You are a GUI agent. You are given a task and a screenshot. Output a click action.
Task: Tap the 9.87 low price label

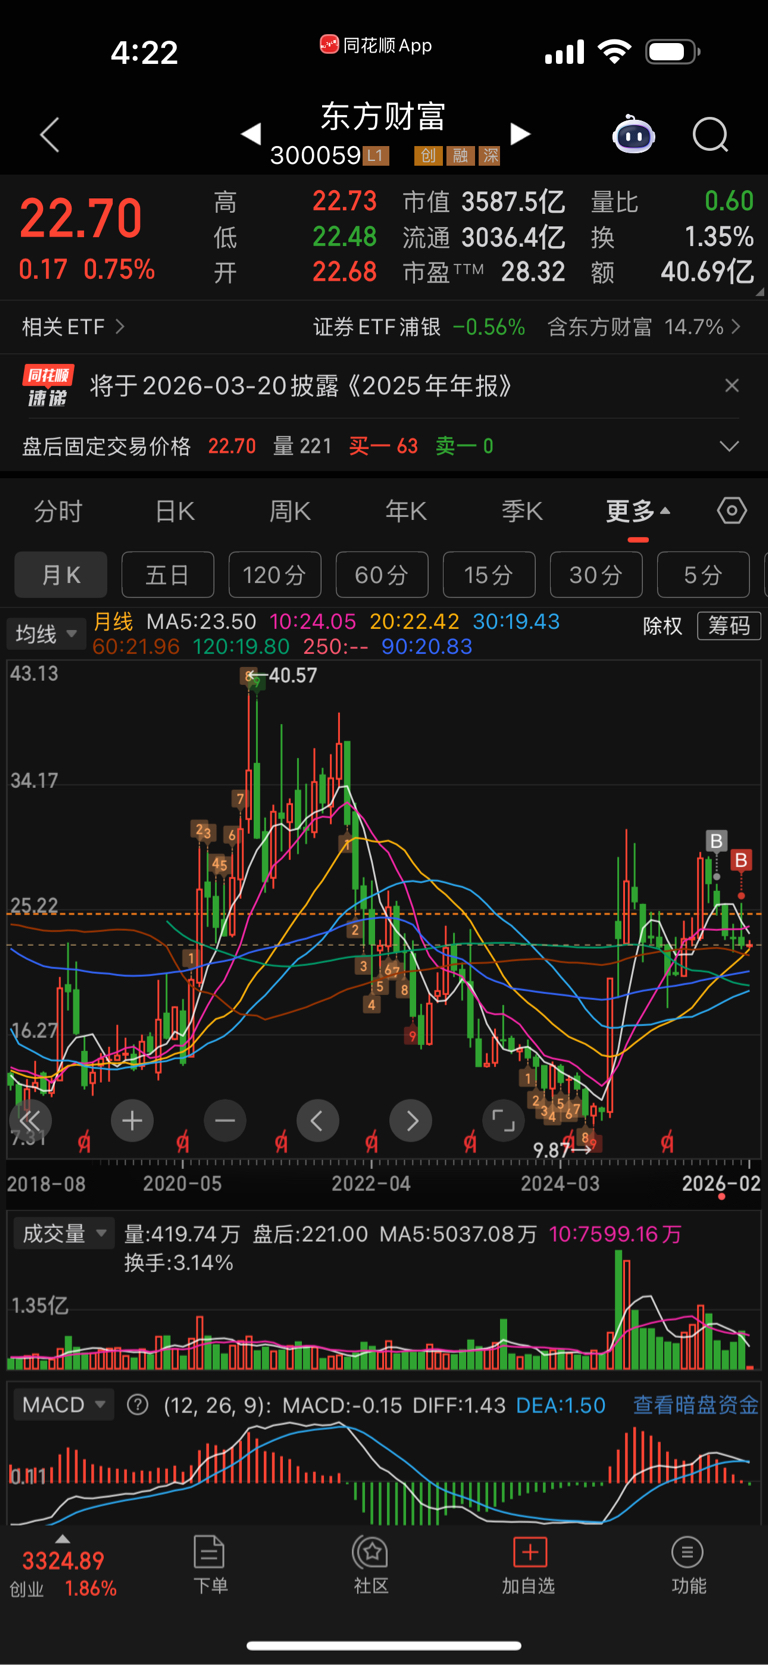pyautogui.click(x=551, y=1150)
